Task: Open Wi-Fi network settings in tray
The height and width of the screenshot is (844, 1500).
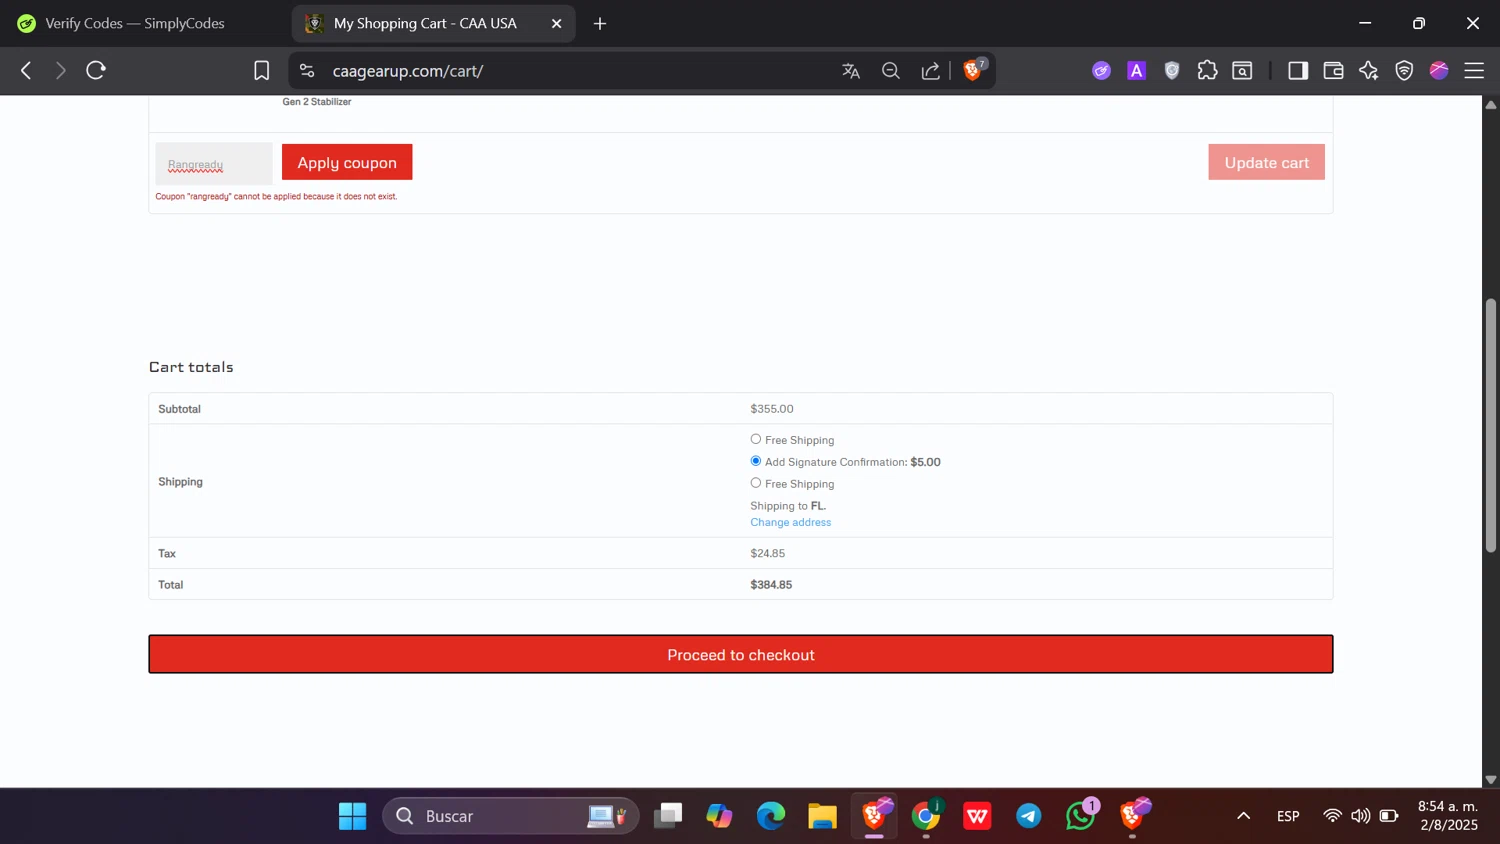Action: click(x=1332, y=816)
